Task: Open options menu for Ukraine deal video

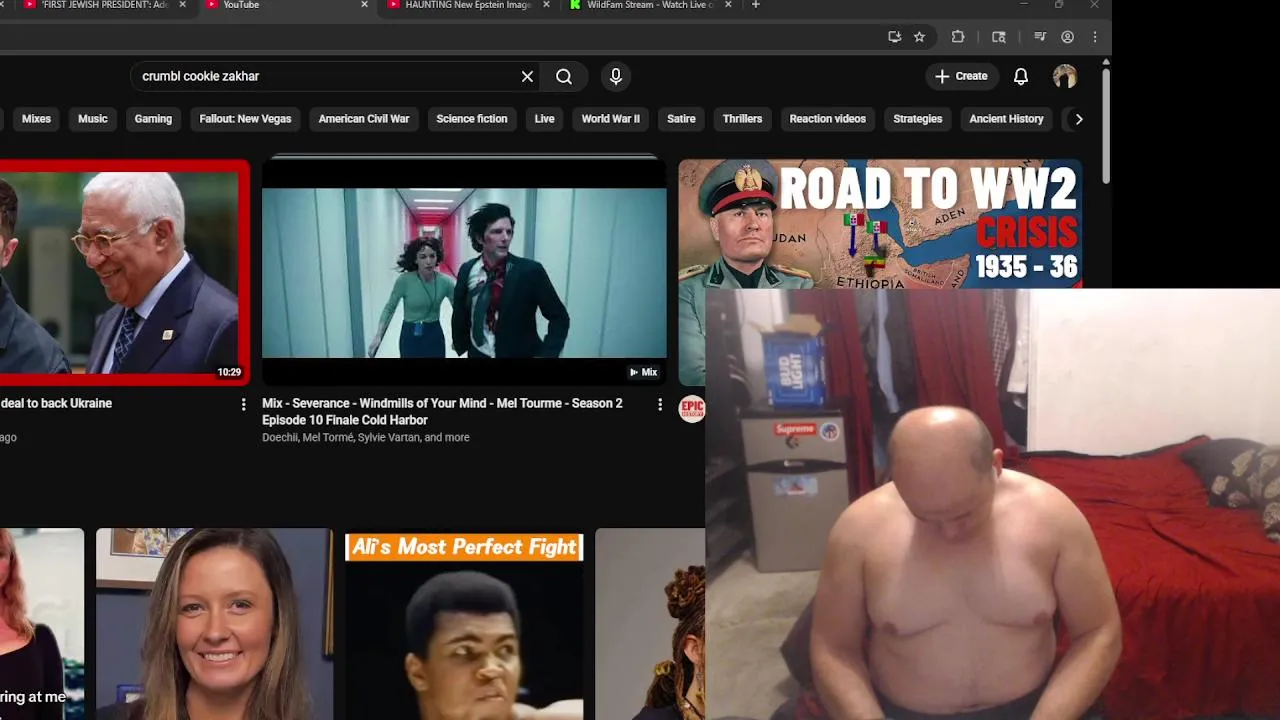Action: tap(243, 404)
